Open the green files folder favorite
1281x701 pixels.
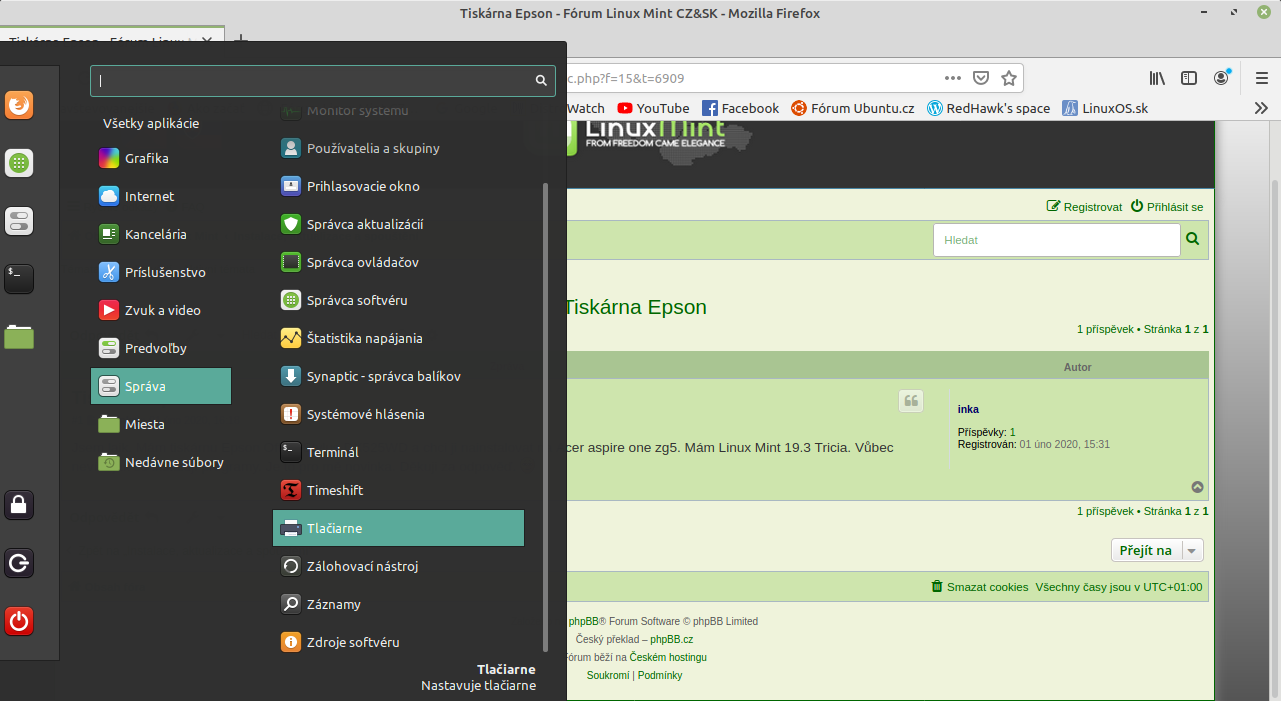tap(19, 337)
